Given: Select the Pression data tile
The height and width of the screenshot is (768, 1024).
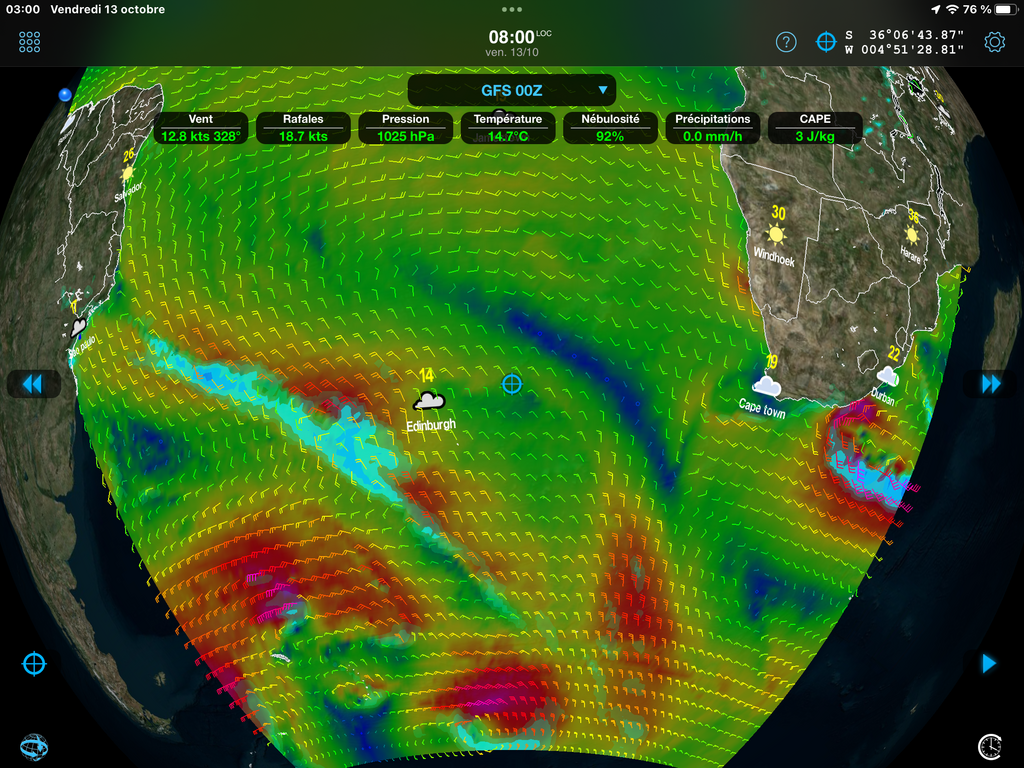Looking at the screenshot, I should (406, 128).
